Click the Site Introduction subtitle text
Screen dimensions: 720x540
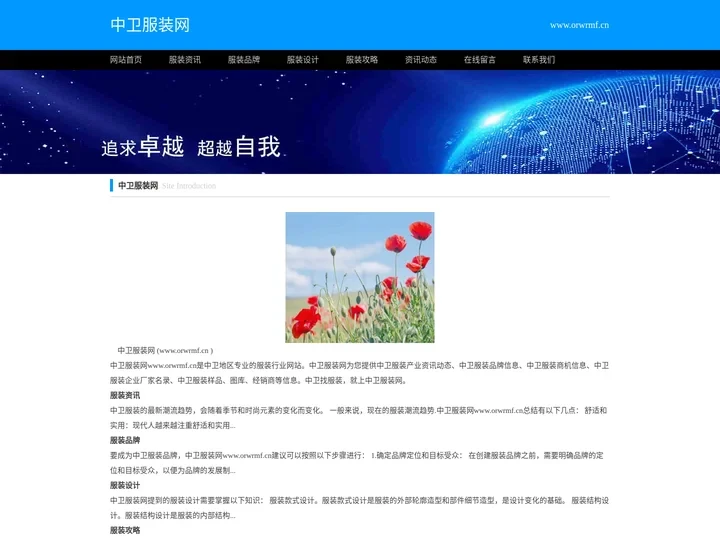[x=189, y=186]
